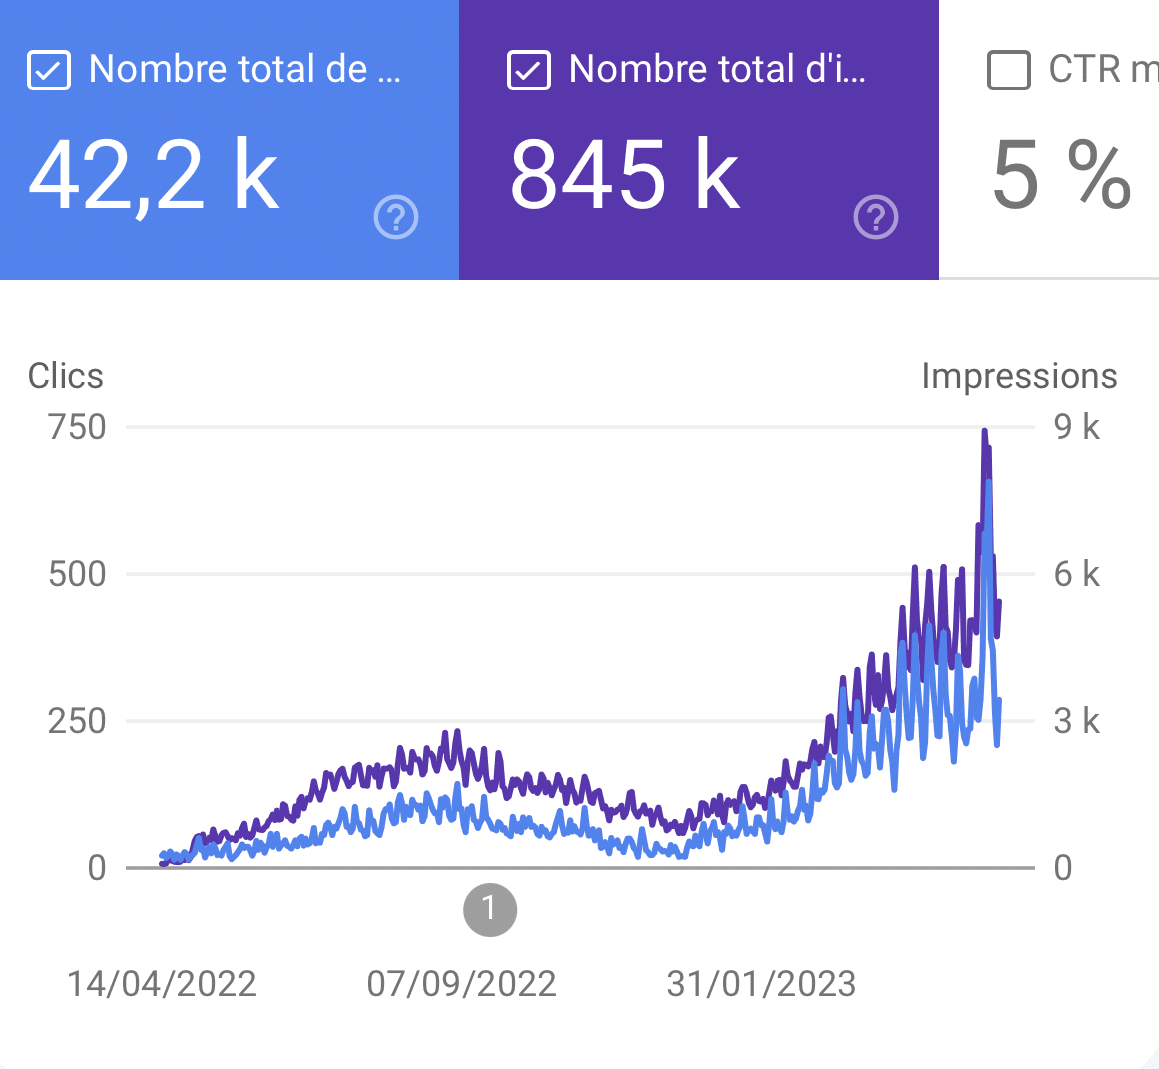The width and height of the screenshot is (1159, 1069).
Task: Click the highest peak of the purple impressions line
Action: tap(985, 432)
